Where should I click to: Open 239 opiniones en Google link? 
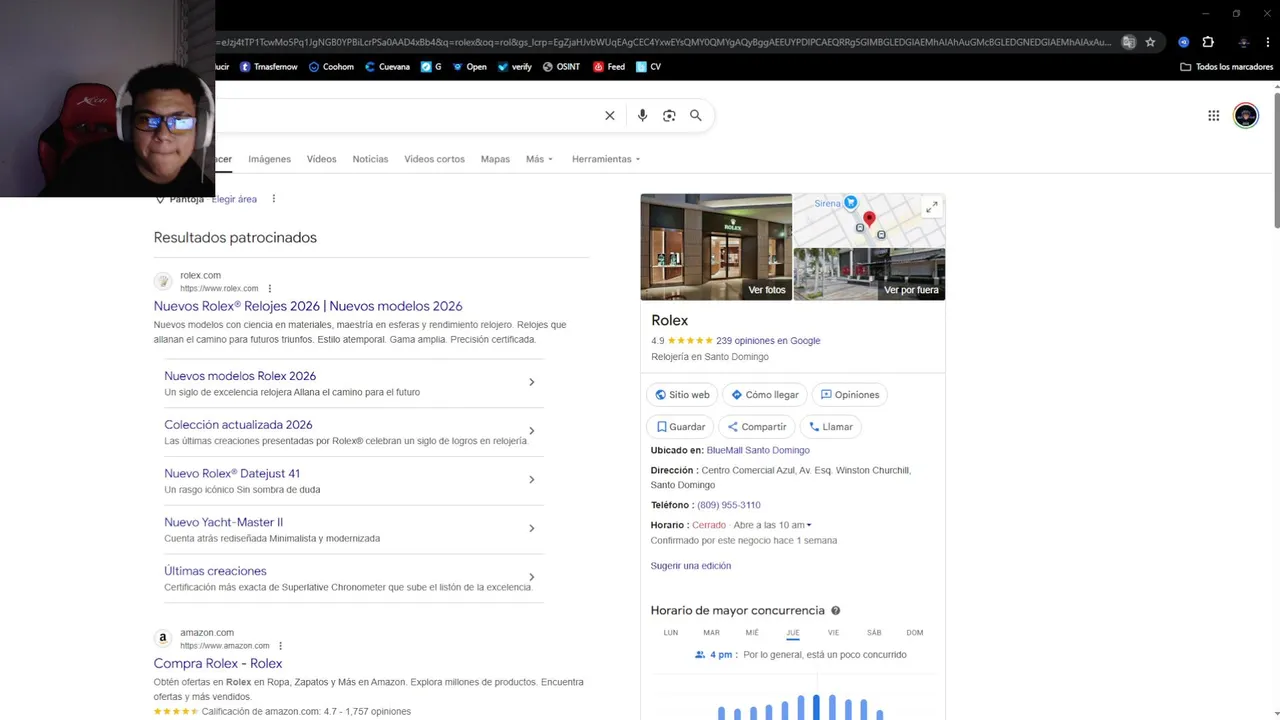[768, 341]
